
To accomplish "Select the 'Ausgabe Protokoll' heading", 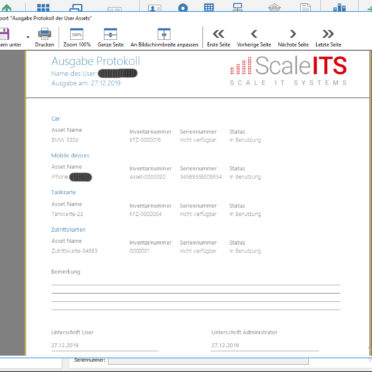I will [96, 61].
